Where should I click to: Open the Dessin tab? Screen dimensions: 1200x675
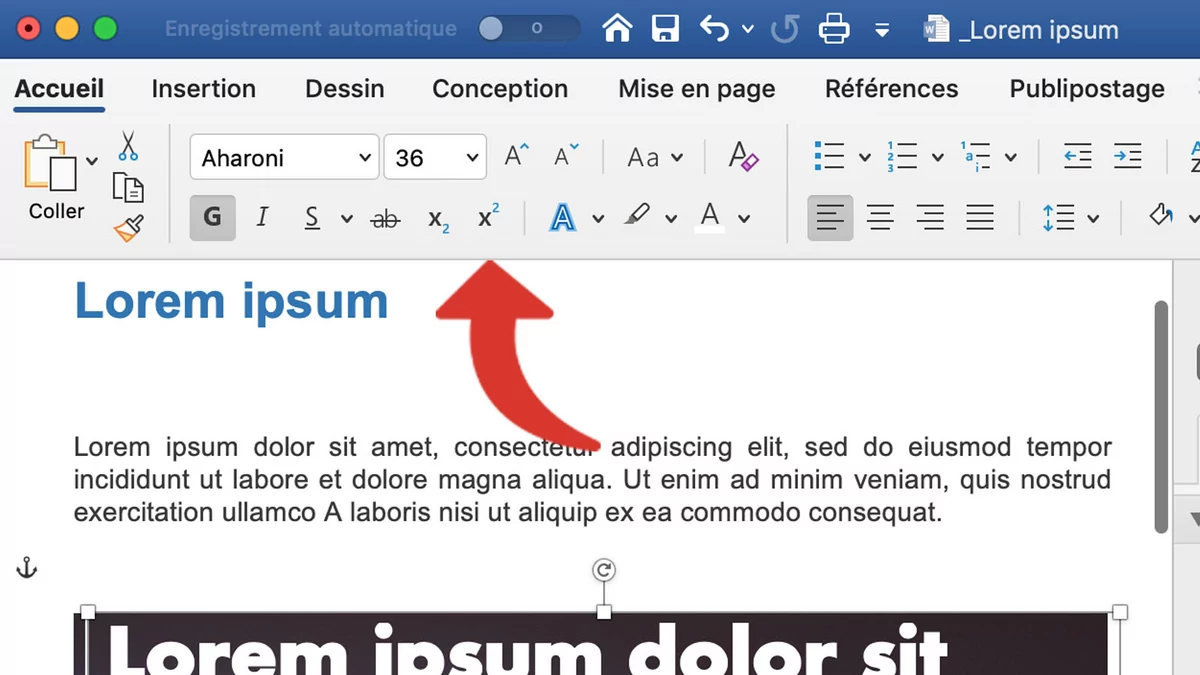(345, 88)
